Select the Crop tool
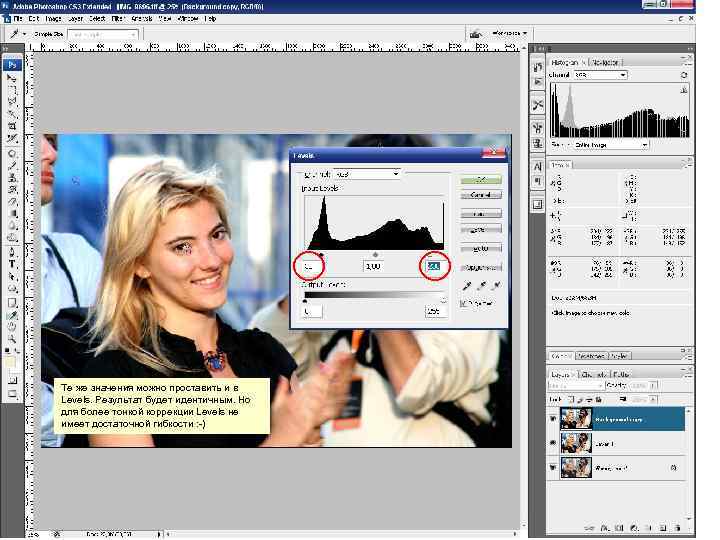720x540 pixels. pyautogui.click(x=12, y=126)
